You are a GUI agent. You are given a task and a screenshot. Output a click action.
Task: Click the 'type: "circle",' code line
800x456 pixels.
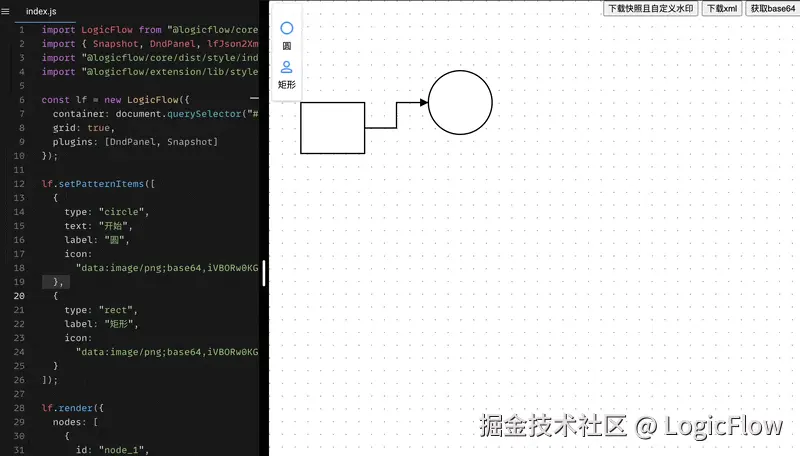[107, 212]
